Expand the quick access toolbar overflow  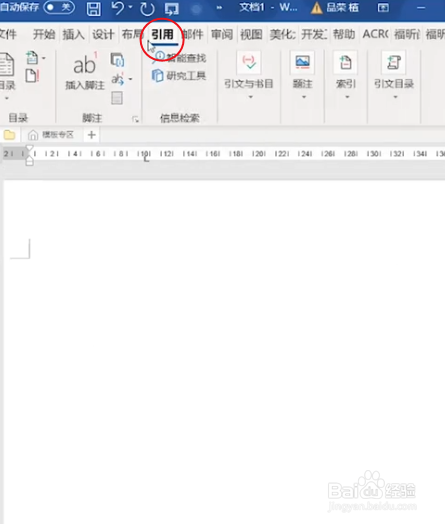pyautogui.click(x=219, y=7)
